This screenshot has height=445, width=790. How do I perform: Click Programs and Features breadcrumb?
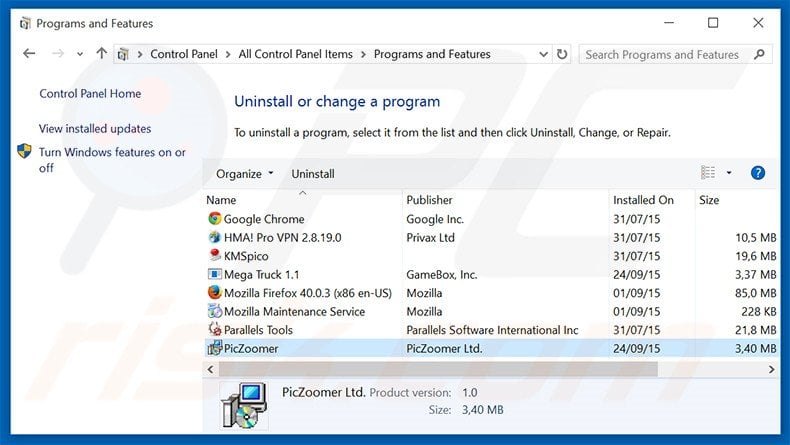click(x=432, y=54)
